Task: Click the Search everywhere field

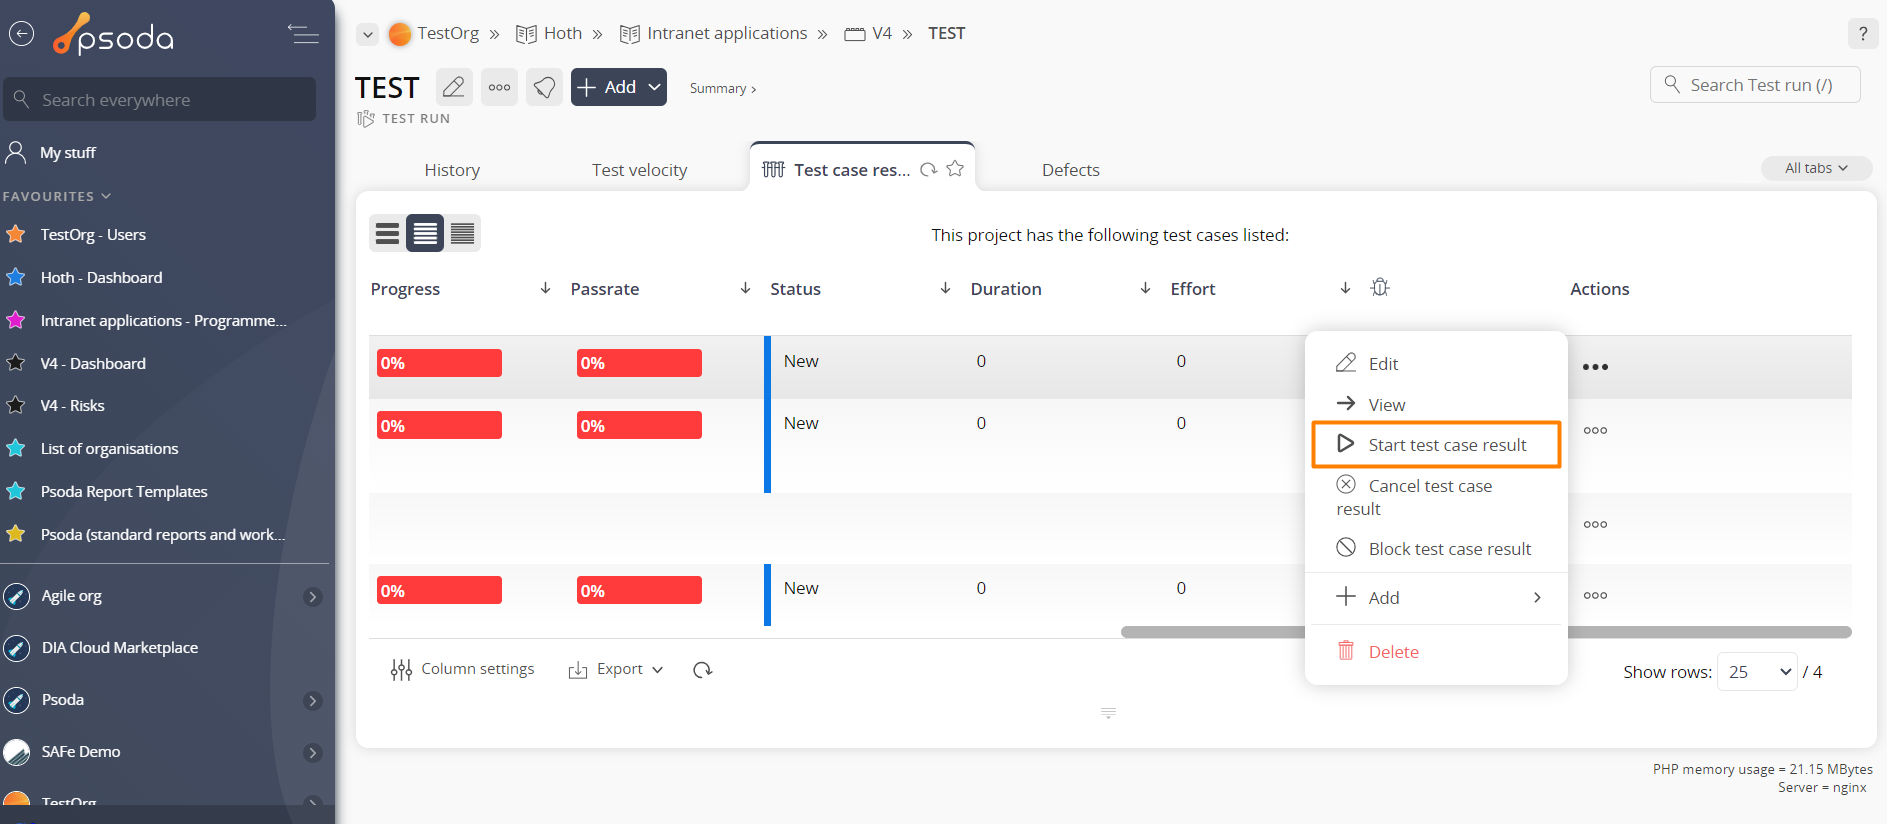Action: 160,99
